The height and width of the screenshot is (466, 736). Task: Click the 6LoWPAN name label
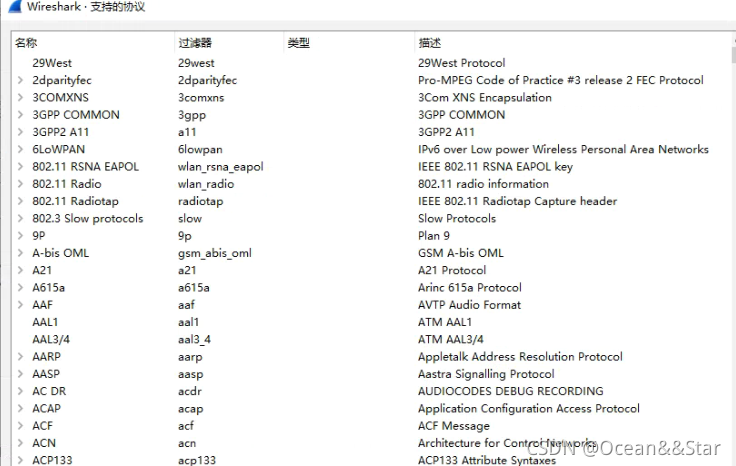pyautogui.click(x=59, y=149)
